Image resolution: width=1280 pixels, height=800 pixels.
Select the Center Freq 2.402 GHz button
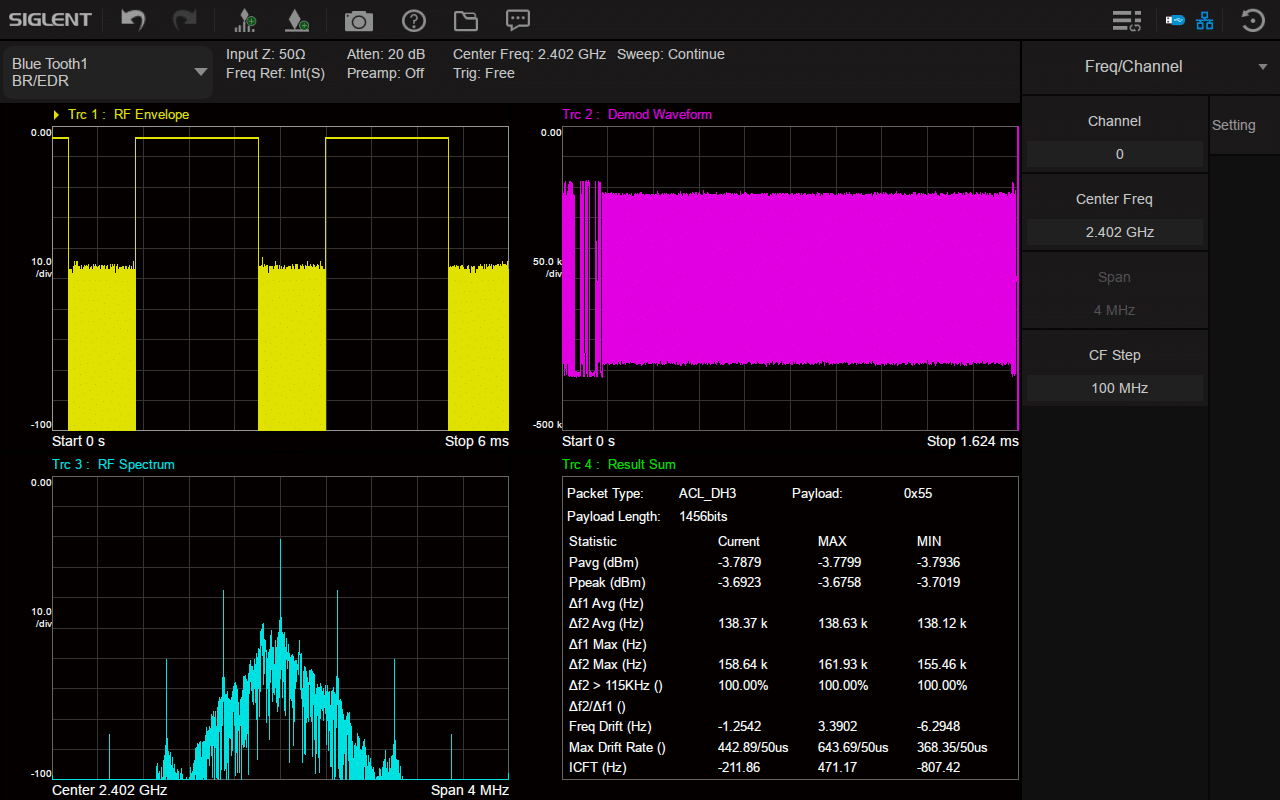point(1115,214)
